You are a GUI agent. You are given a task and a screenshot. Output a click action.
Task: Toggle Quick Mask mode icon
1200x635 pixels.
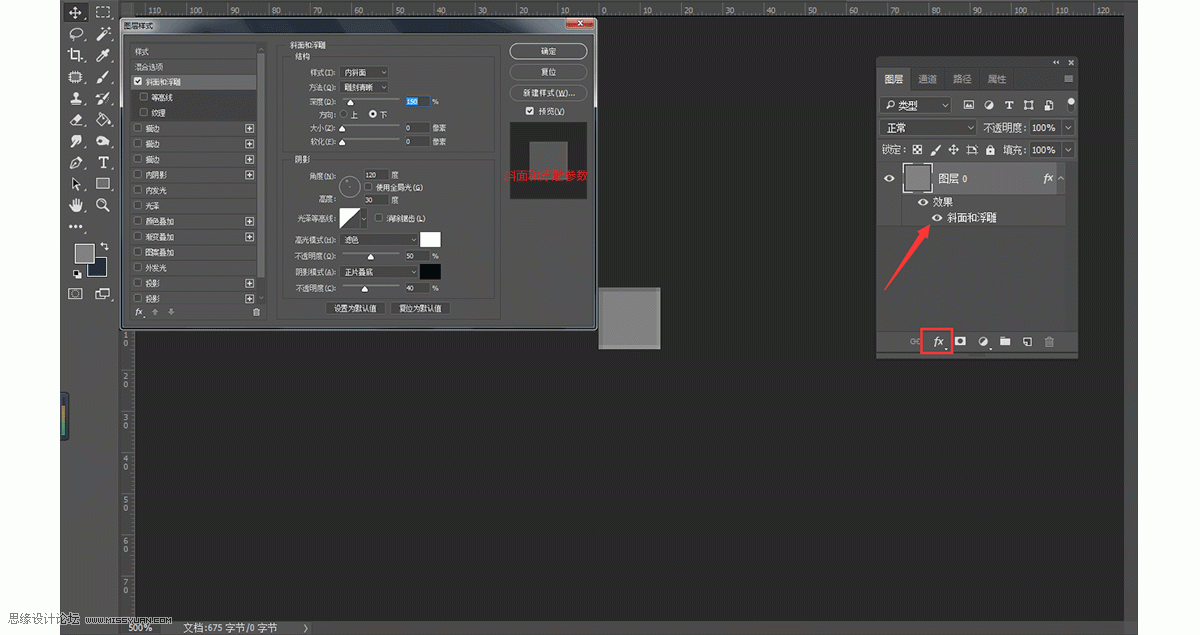click(76, 294)
